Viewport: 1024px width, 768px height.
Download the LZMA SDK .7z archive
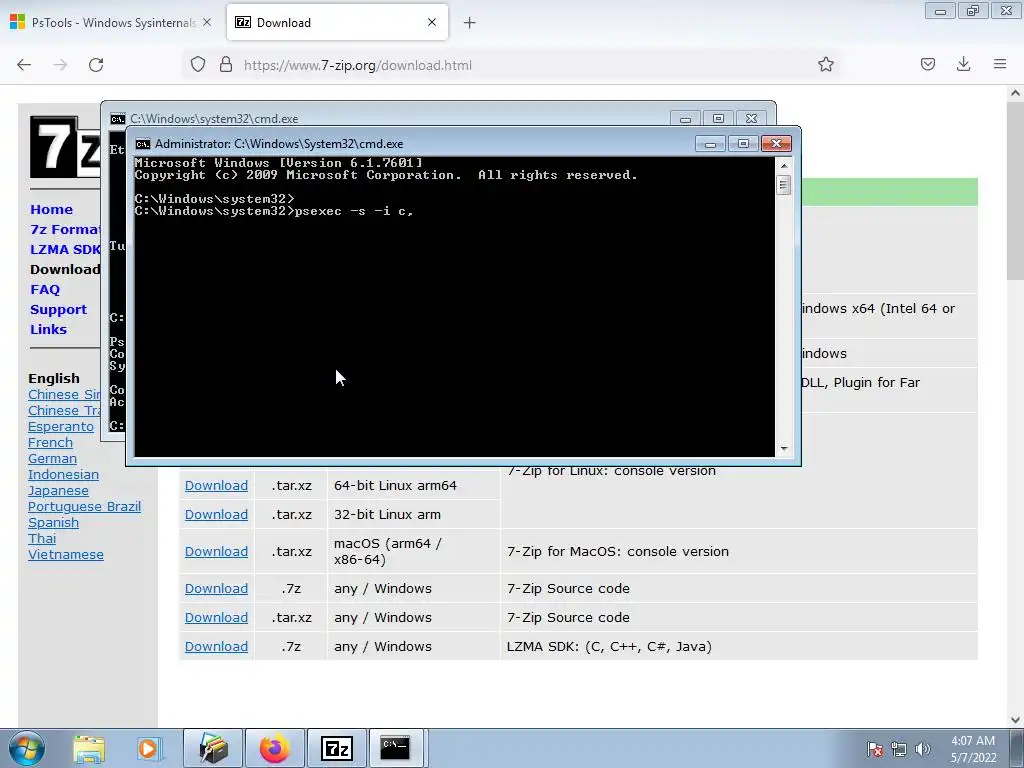[216, 646]
